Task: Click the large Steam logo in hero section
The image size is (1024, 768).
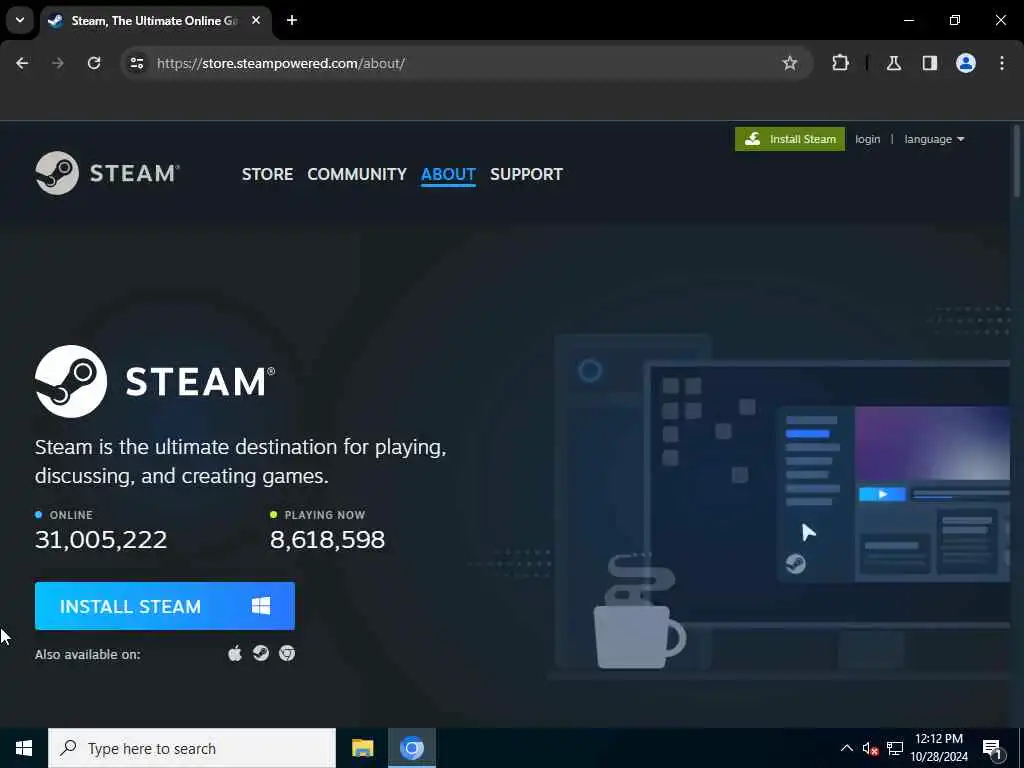Action: coord(155,381)
